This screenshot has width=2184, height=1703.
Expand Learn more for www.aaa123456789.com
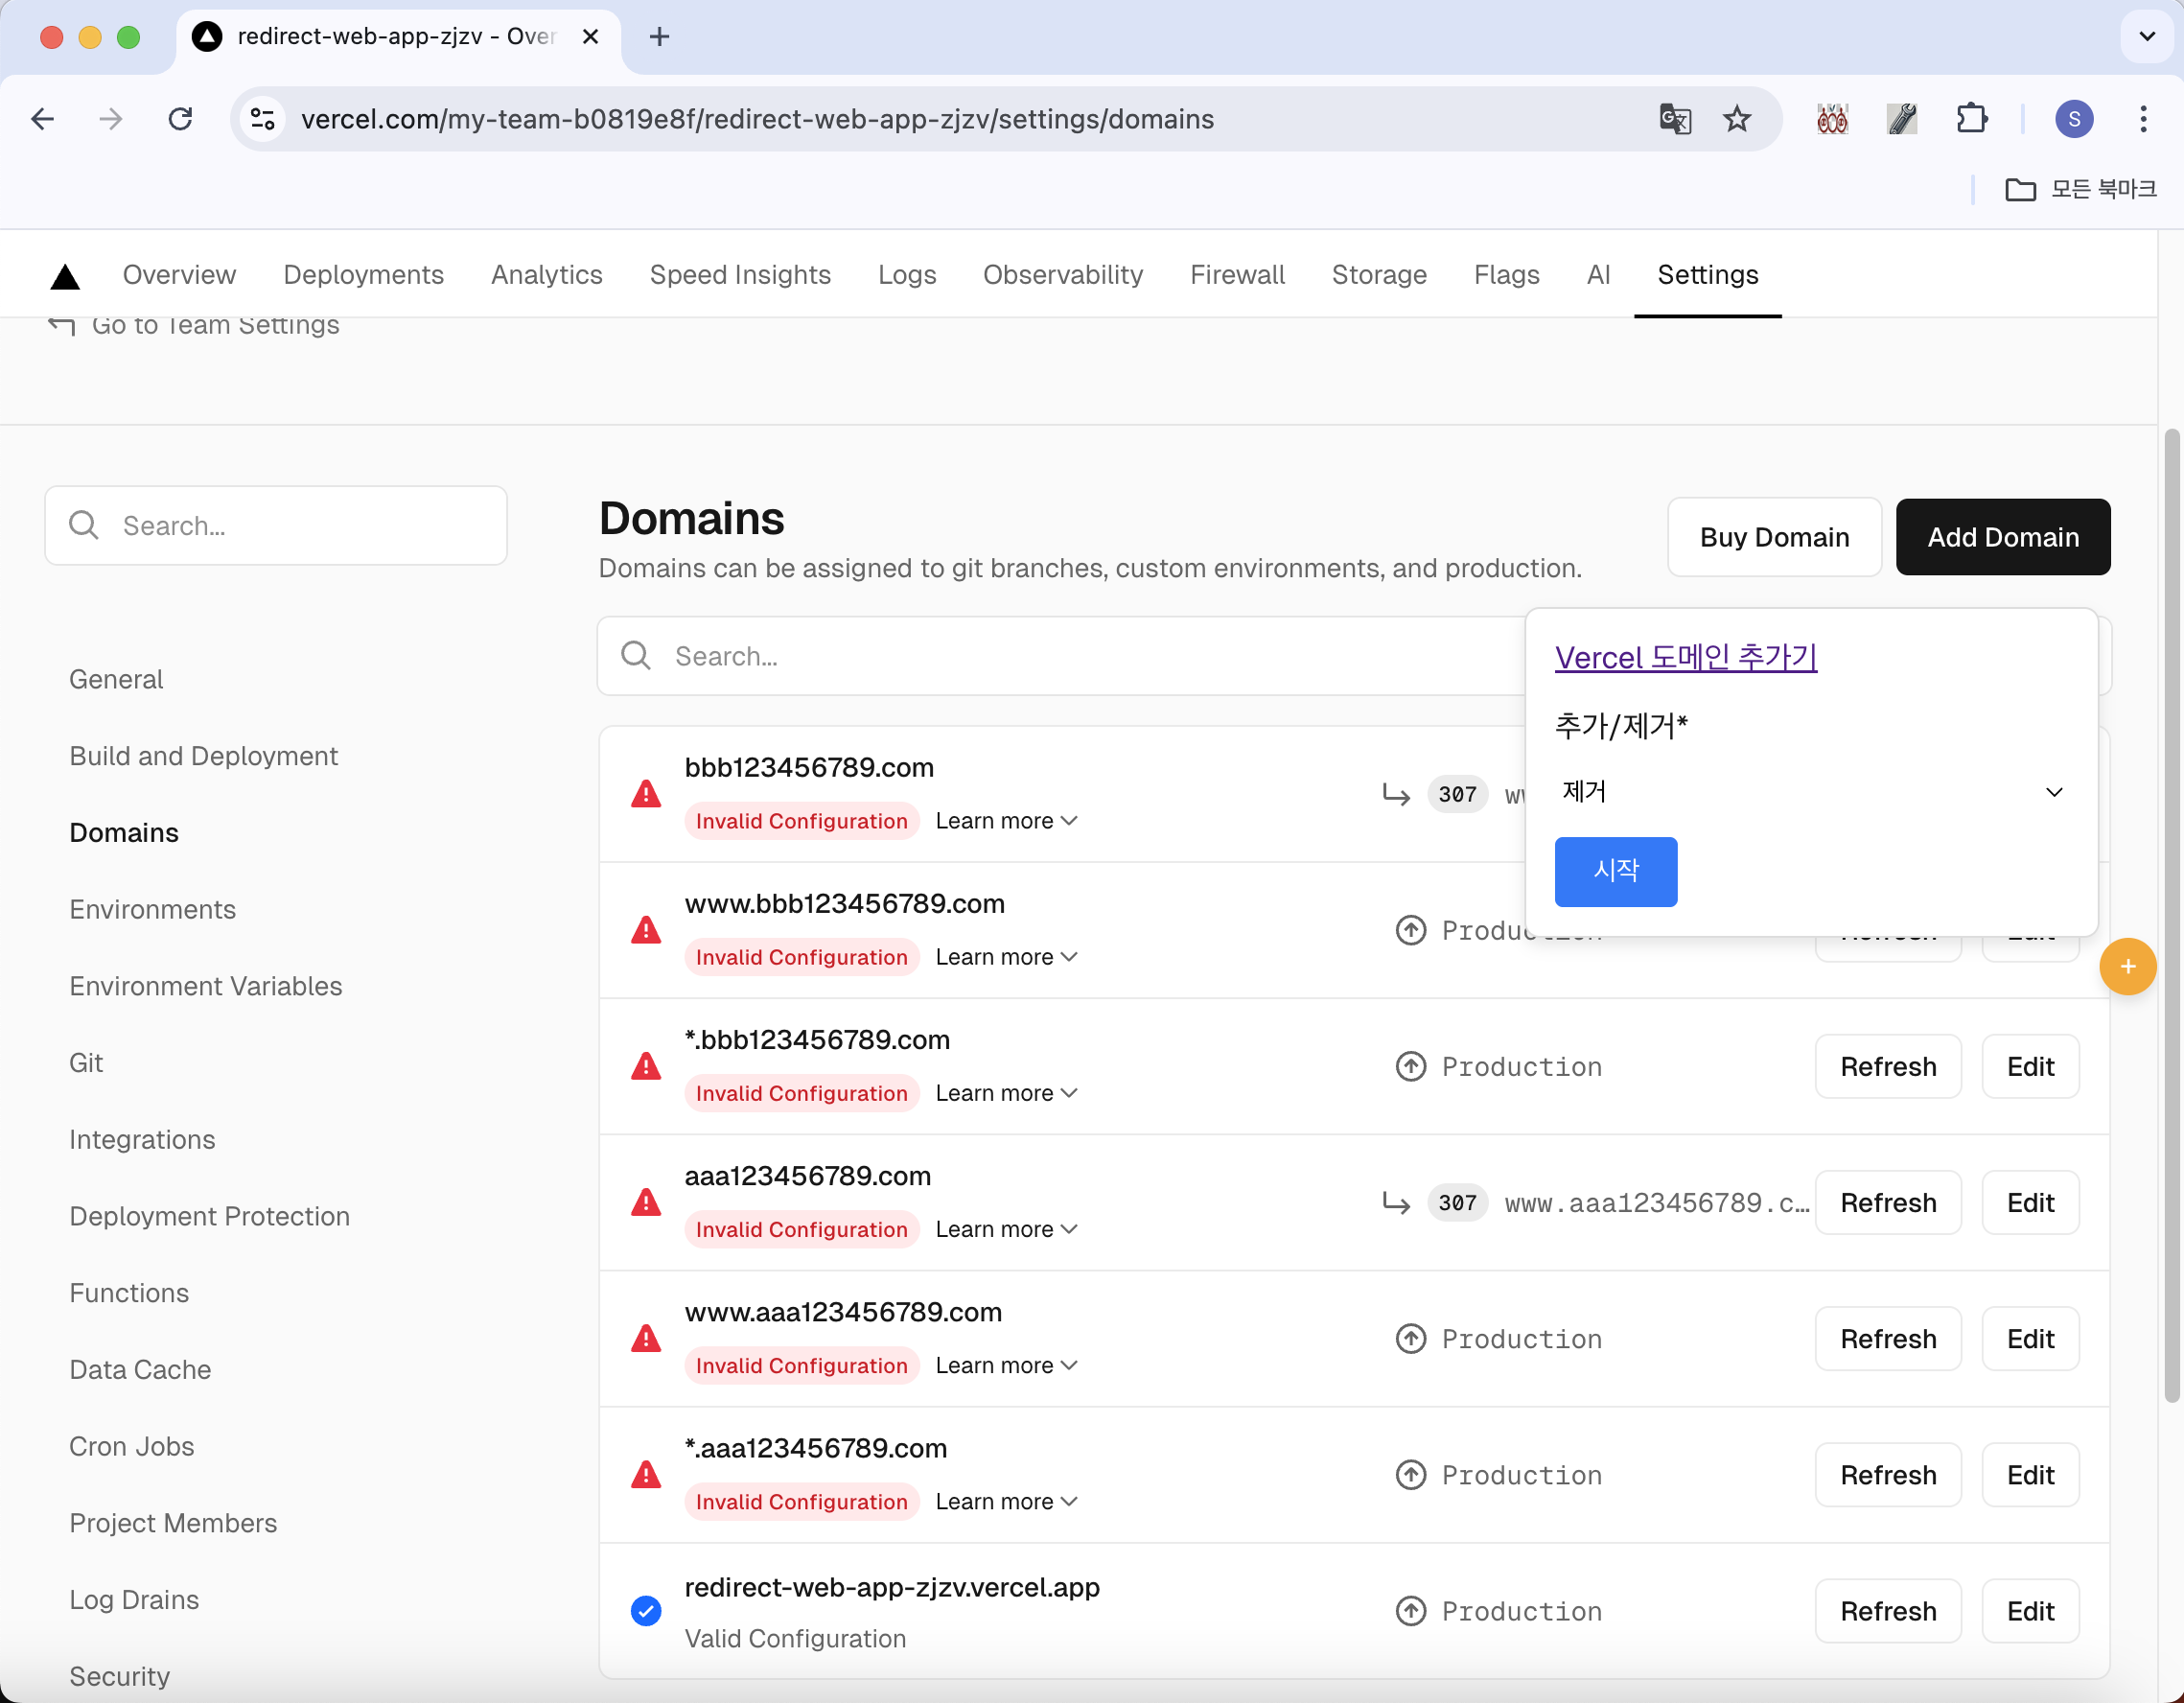coord(1006,1365)
